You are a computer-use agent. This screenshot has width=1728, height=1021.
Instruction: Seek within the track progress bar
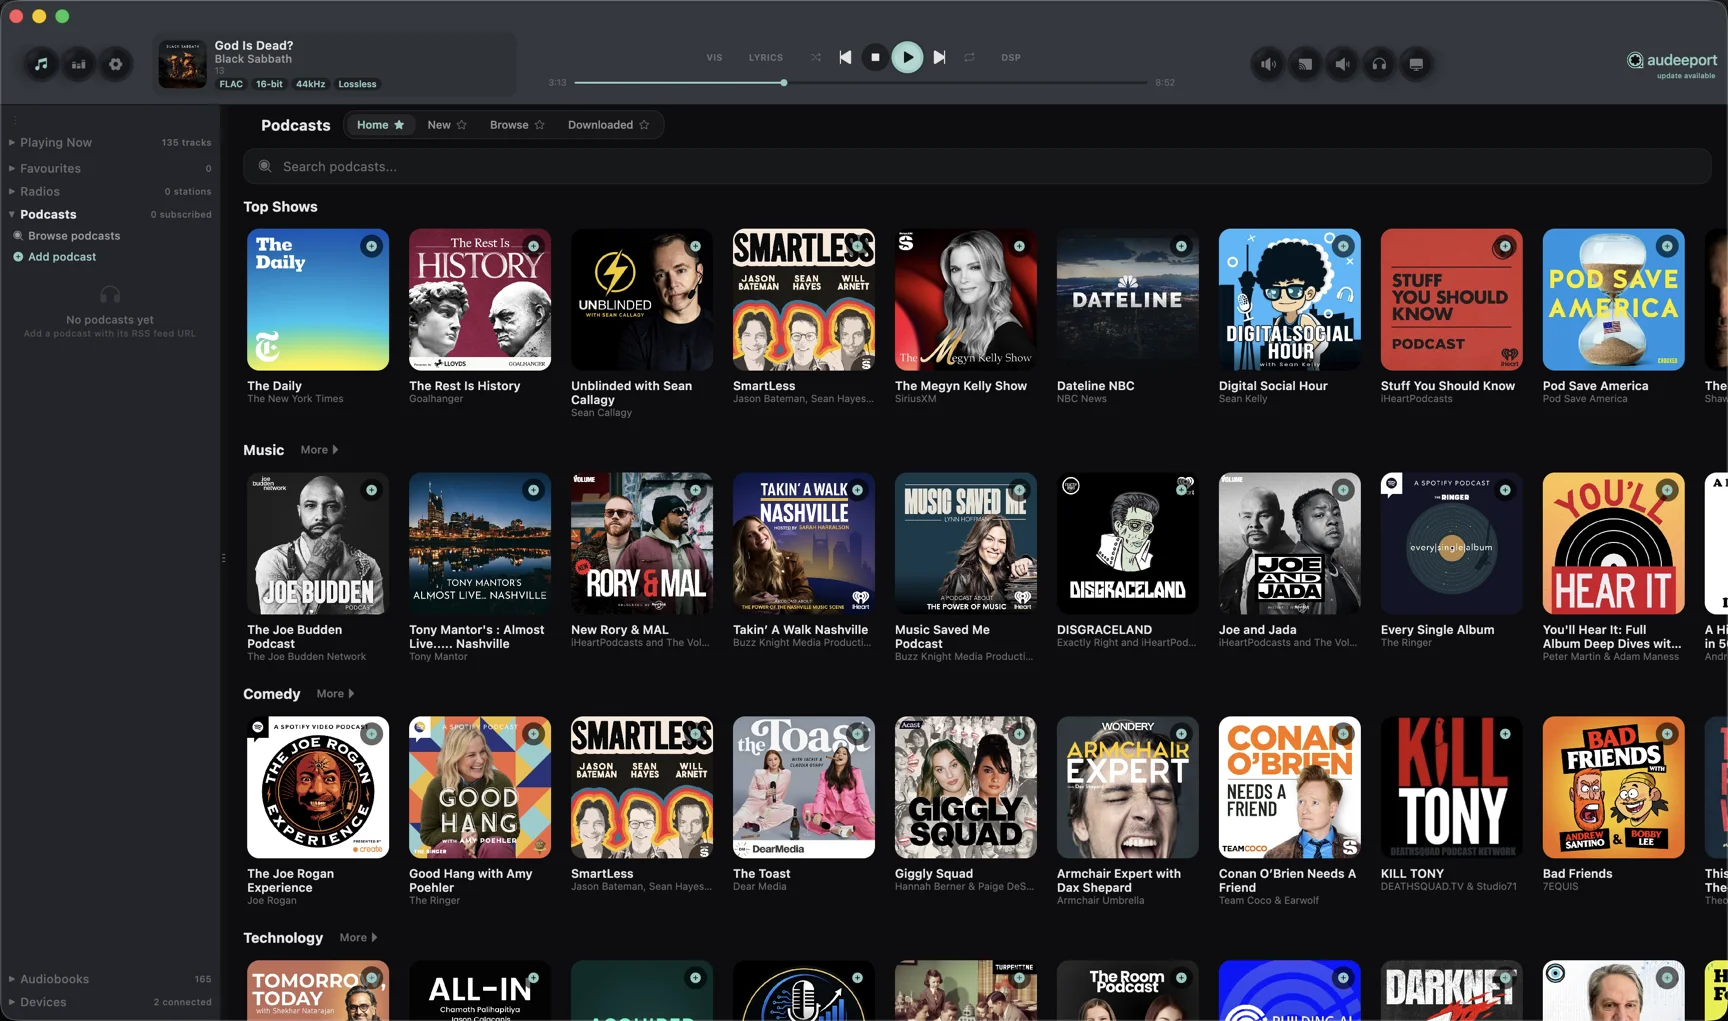[861, 83]
